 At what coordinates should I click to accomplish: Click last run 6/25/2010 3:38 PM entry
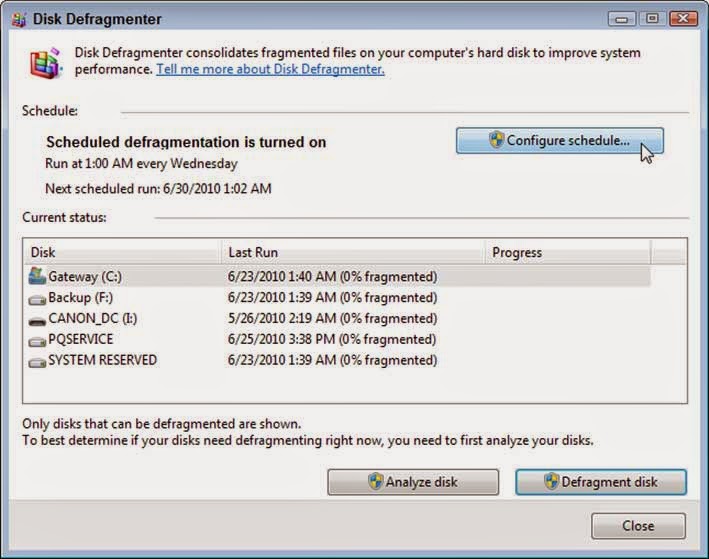[x=332, y=339]
